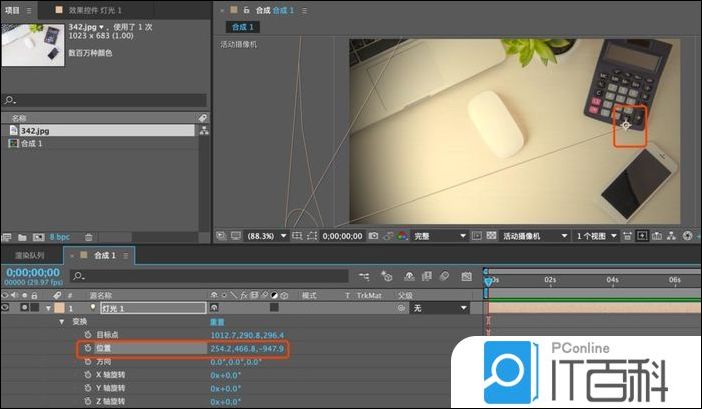Image resolution: width=702 pixels, height=409 pixels.
Task: Click the delete trash icon in project panel
Action: pyautogui.click(x=88, y=237)
